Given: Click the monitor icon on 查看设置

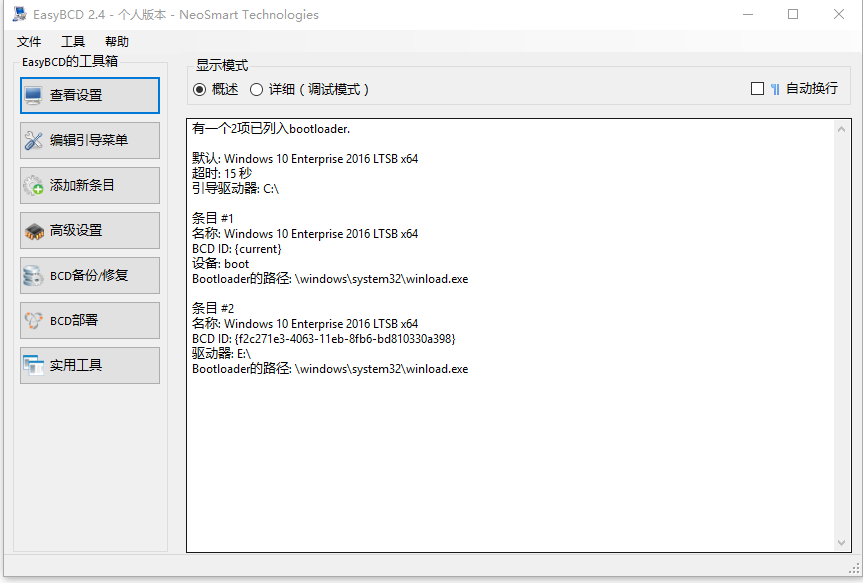Looking at the screenshot, I should point(33,96).
